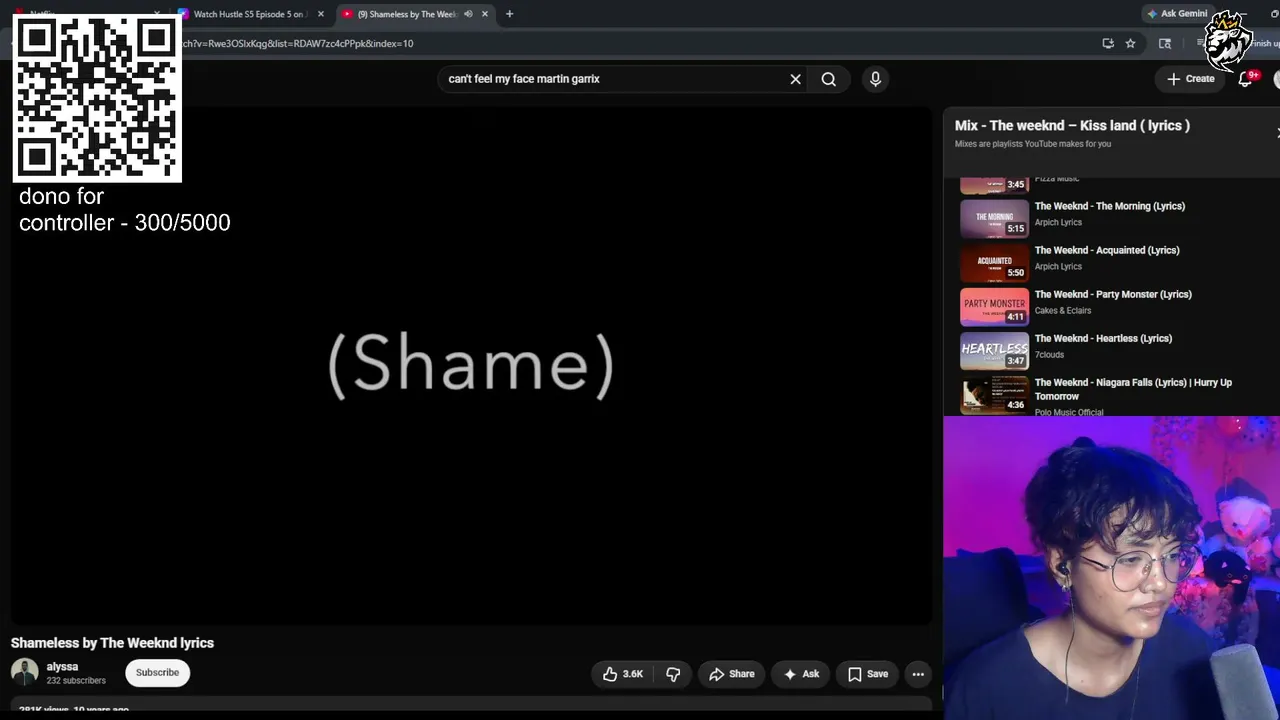Open the Create menu button
Screen dimensions: 1280x720
[1190, 79]
